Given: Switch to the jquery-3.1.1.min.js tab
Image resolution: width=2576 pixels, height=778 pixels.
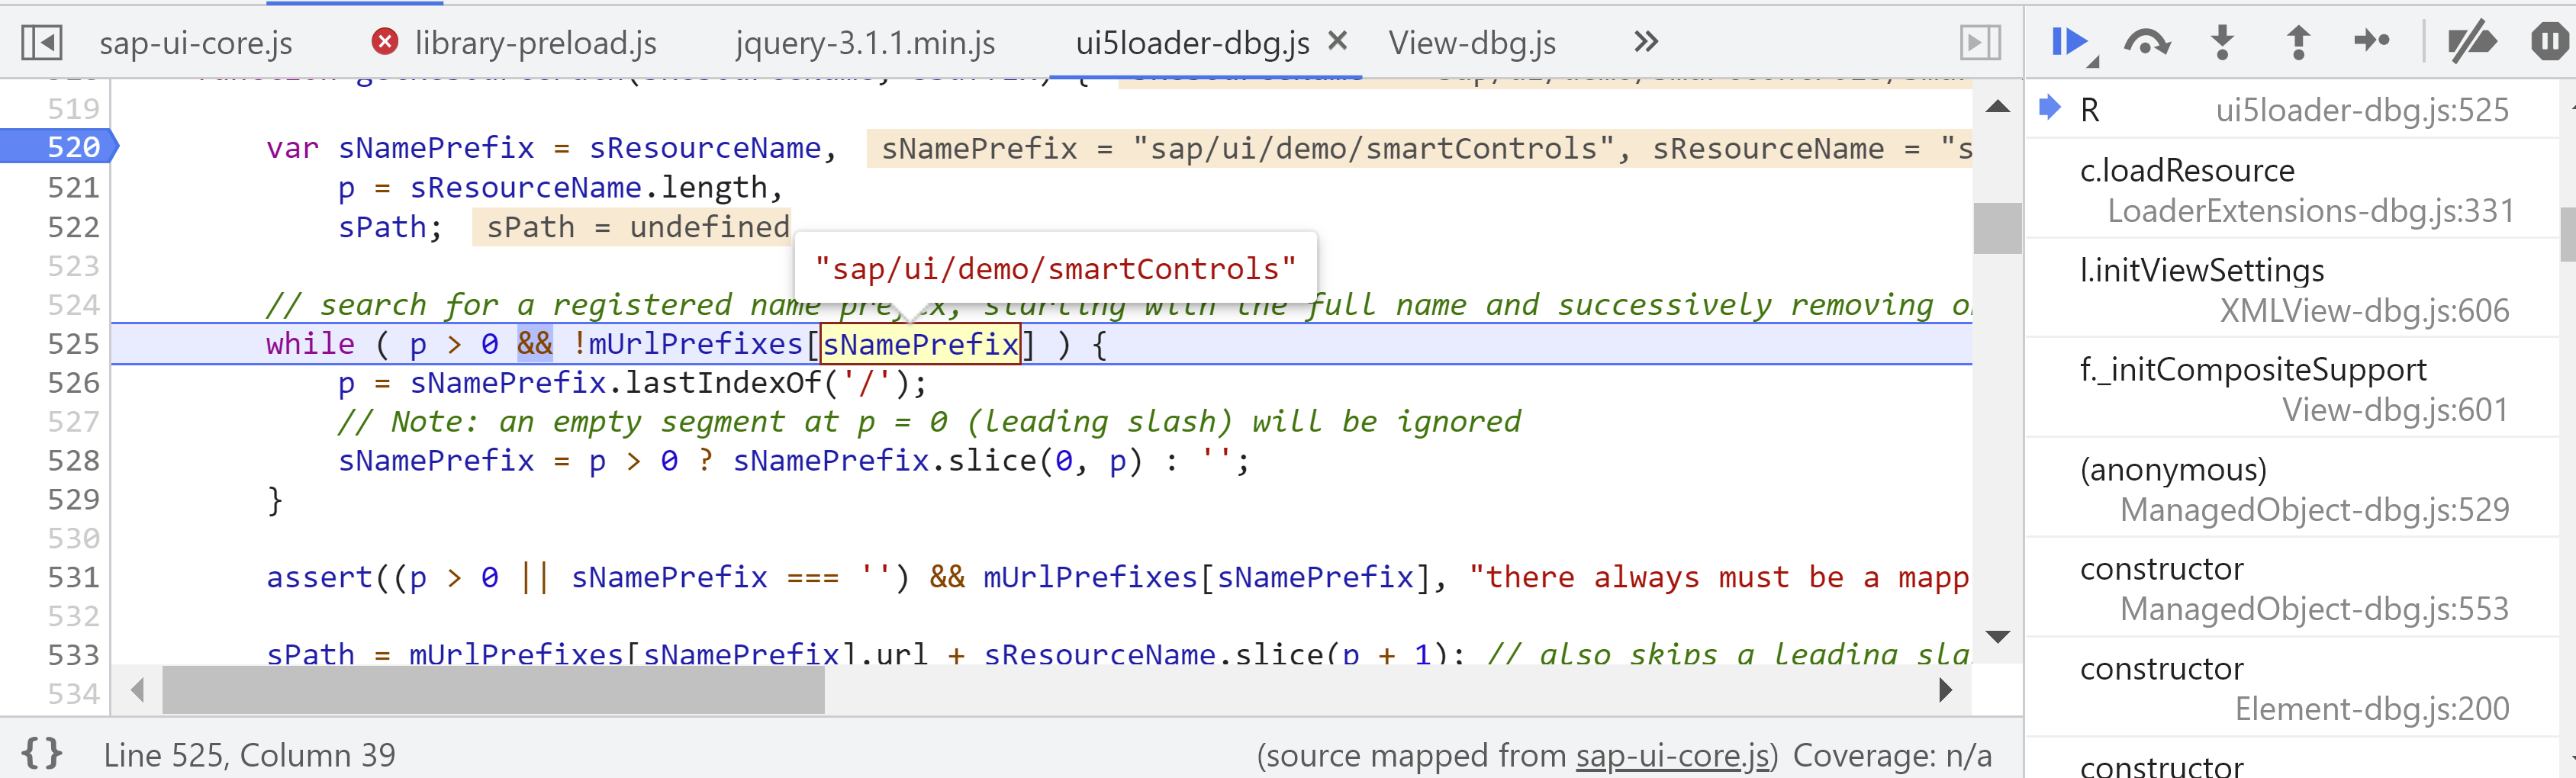Looking at the screenshot, I should tap(865, 43).
